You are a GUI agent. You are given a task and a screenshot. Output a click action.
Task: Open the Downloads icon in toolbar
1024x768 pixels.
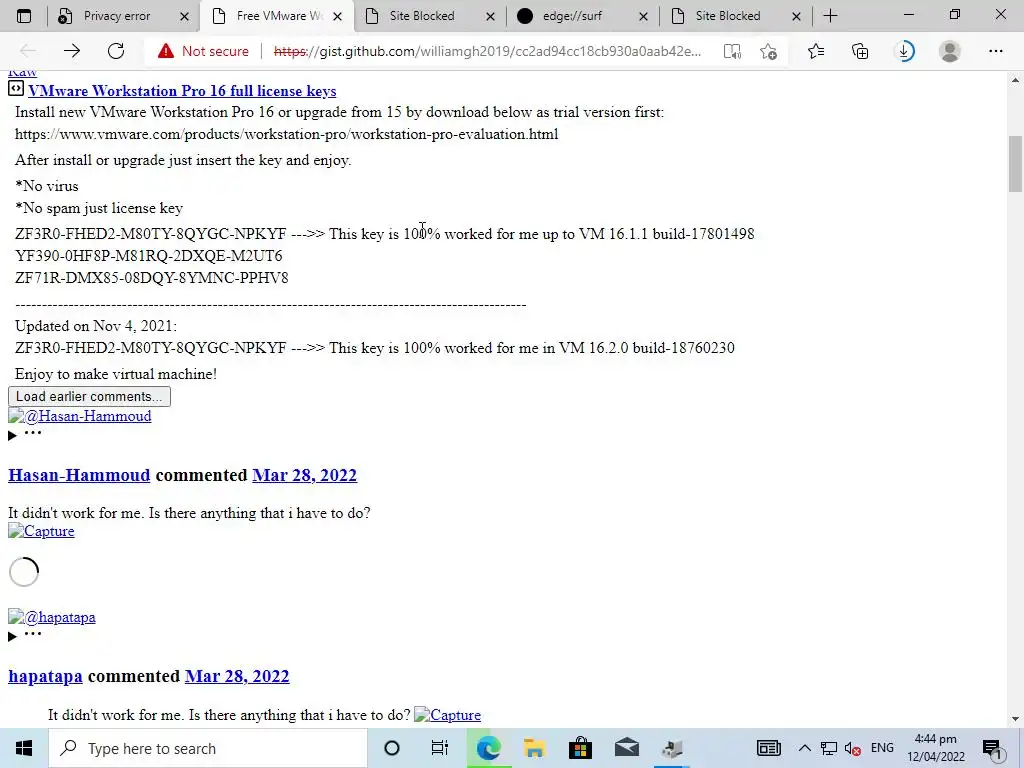[904, 51]
